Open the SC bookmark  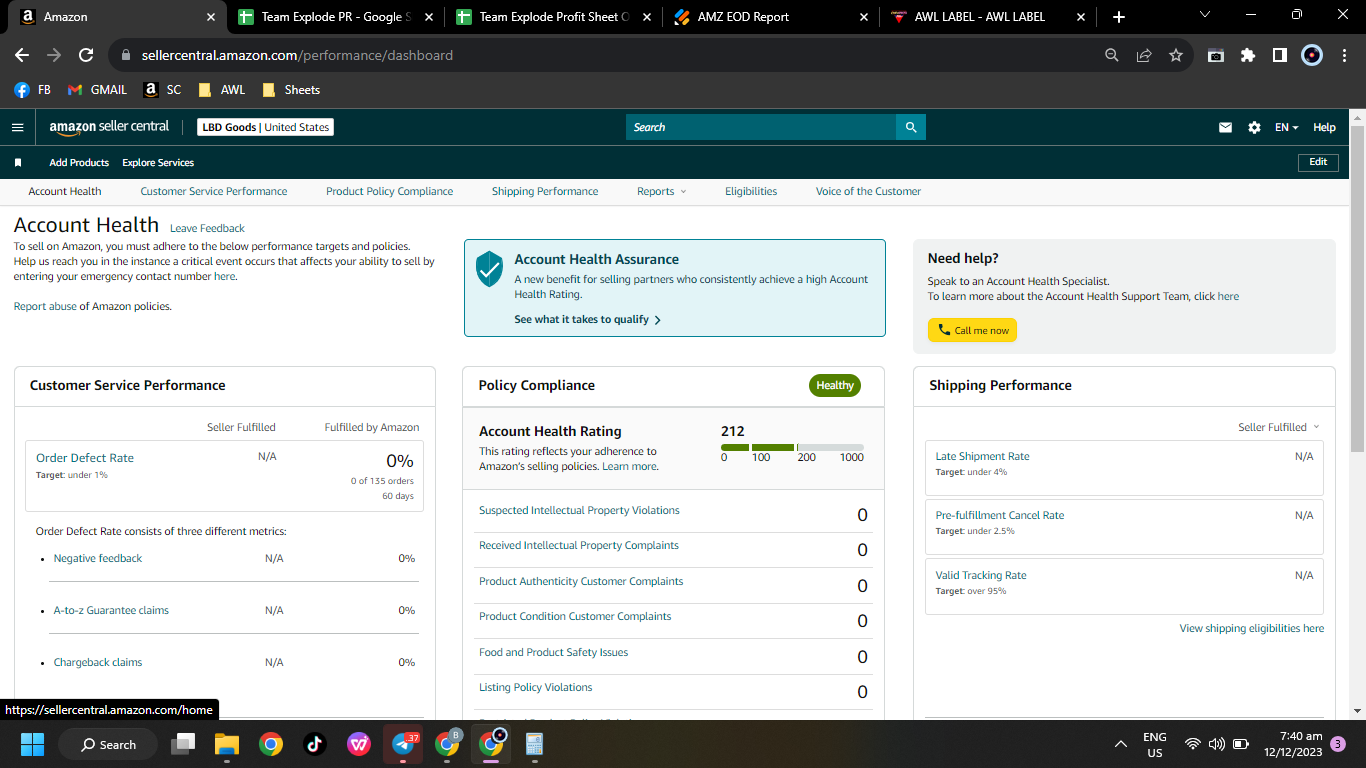[163, 89]
